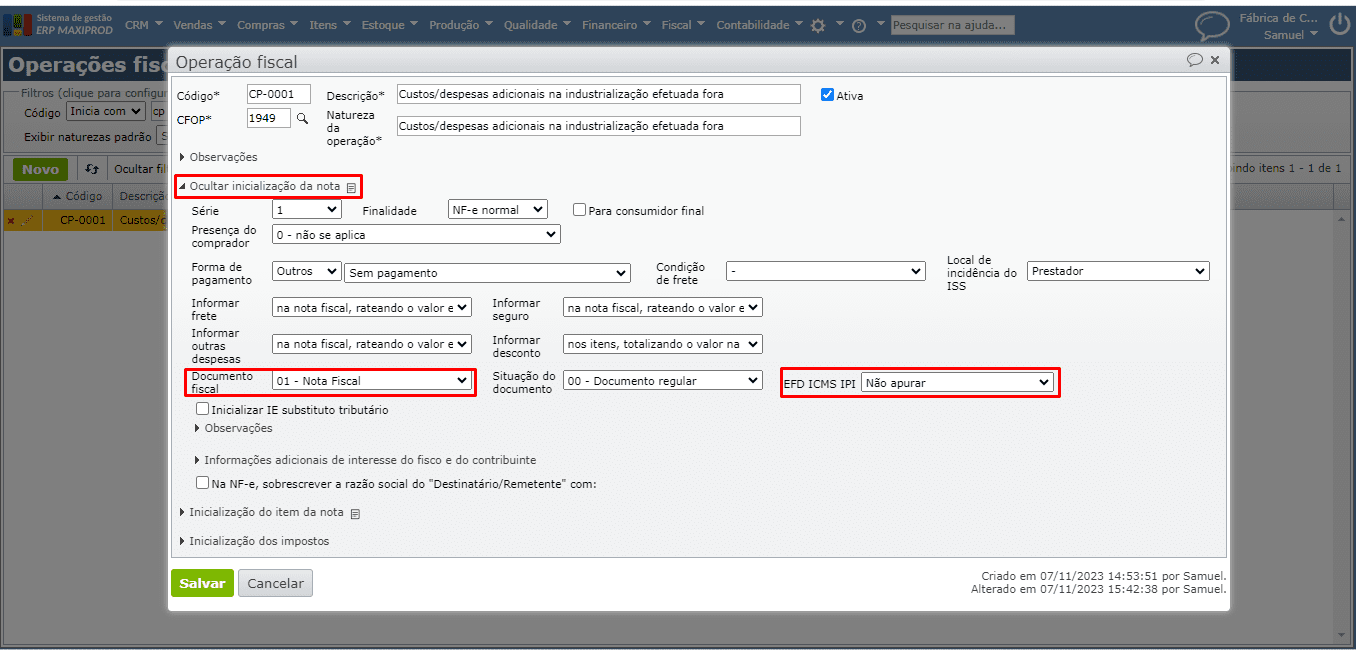Open Presença do comprador dropdown
The width and height of the screenshot is (1356, 650).
tap(416, 234)
